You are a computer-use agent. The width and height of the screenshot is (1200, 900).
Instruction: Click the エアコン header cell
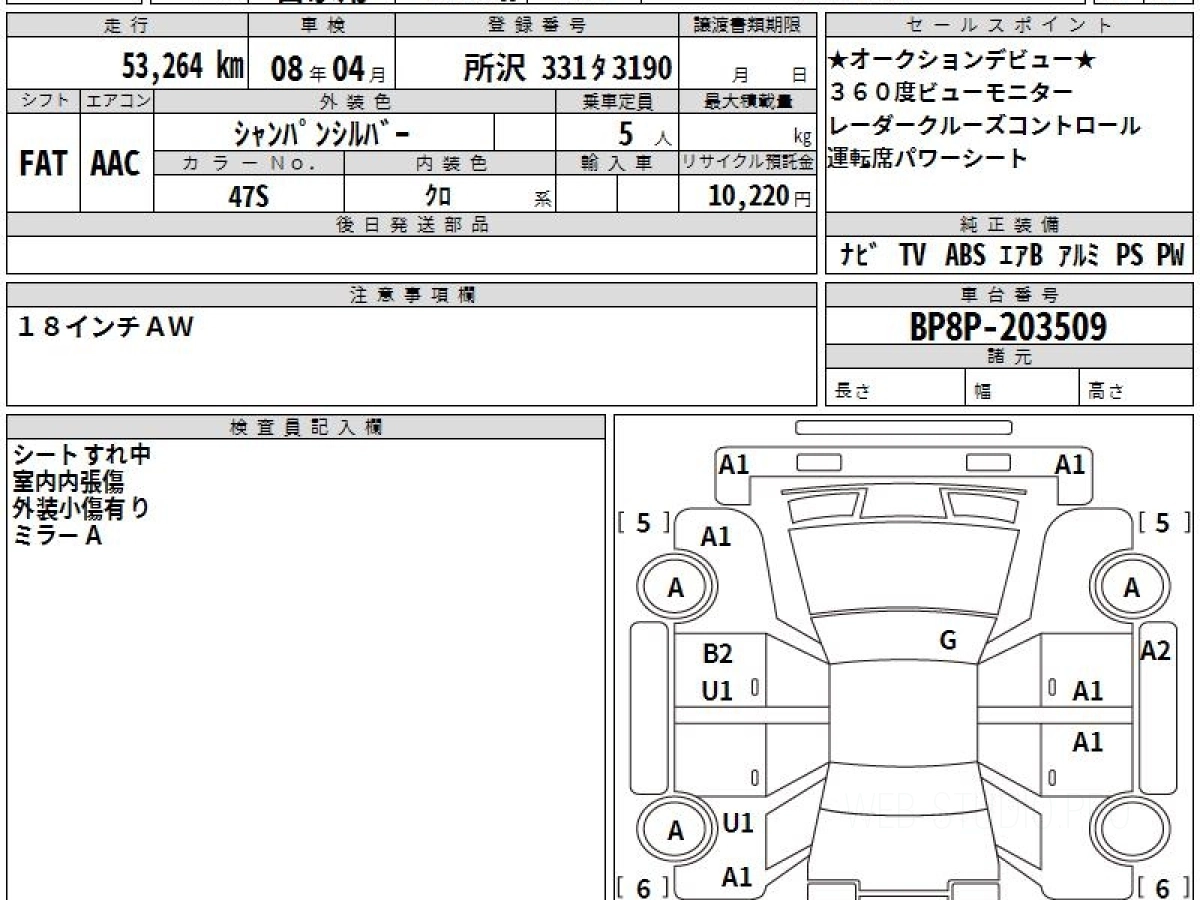coord(116,101)
